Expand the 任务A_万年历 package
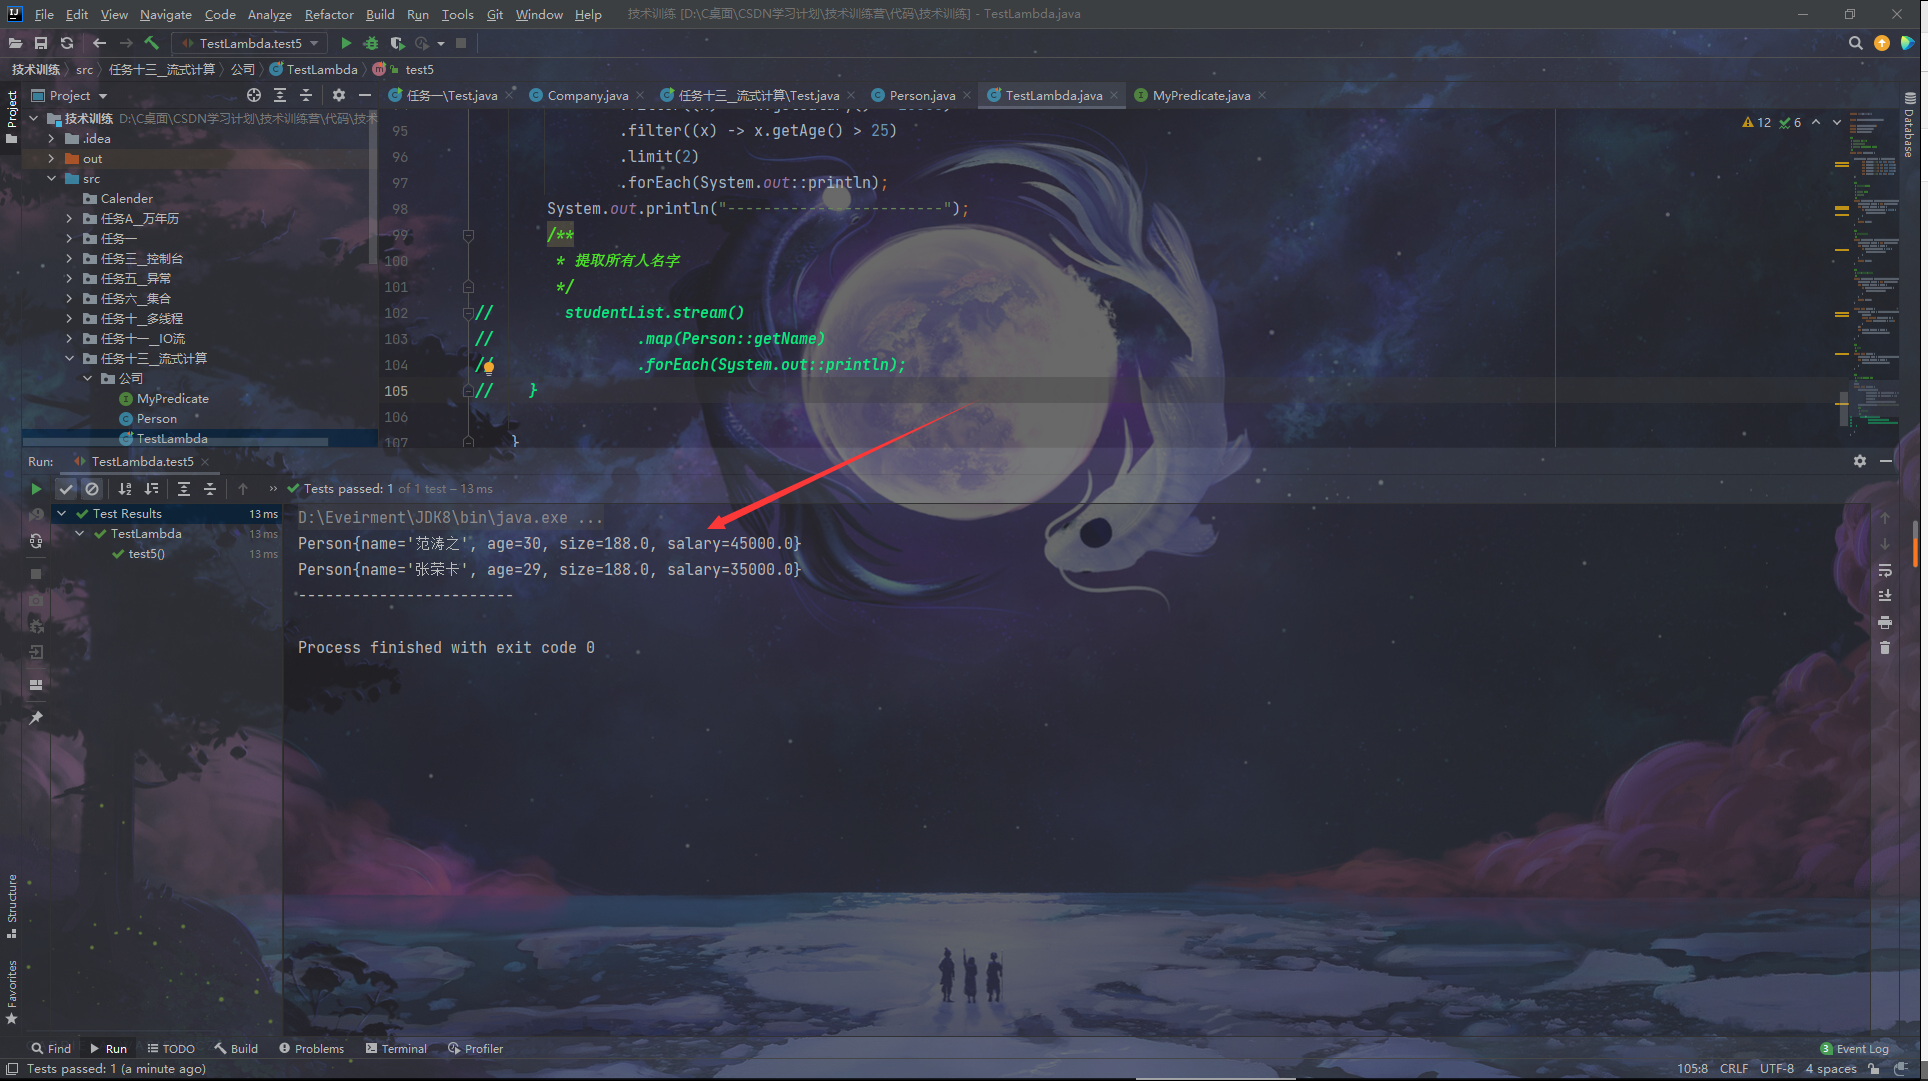This screenshot has height=1081, width=1928. (70, 219)
